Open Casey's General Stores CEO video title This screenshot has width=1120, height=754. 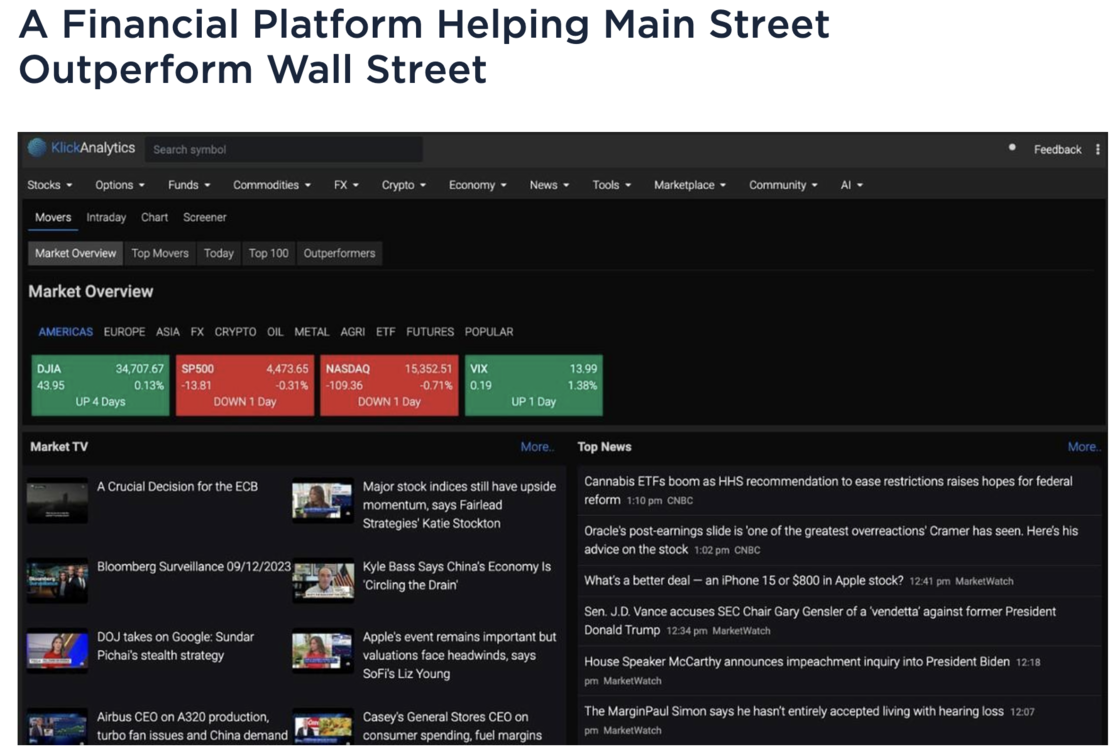click(452, 726)
